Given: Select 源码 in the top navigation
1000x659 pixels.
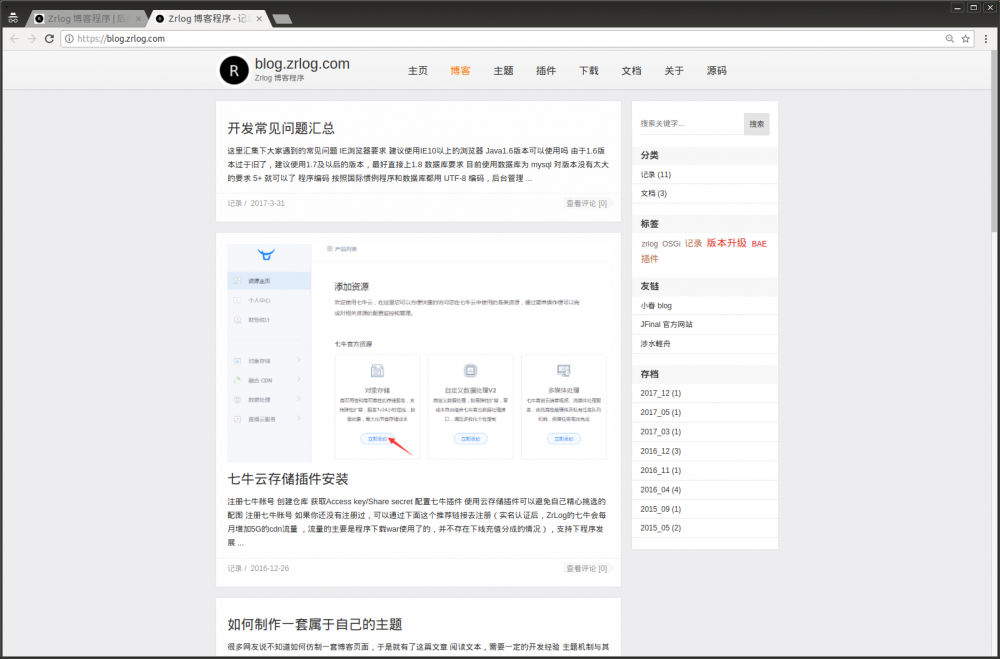Looking at the screenshot, I should [716, 71].
